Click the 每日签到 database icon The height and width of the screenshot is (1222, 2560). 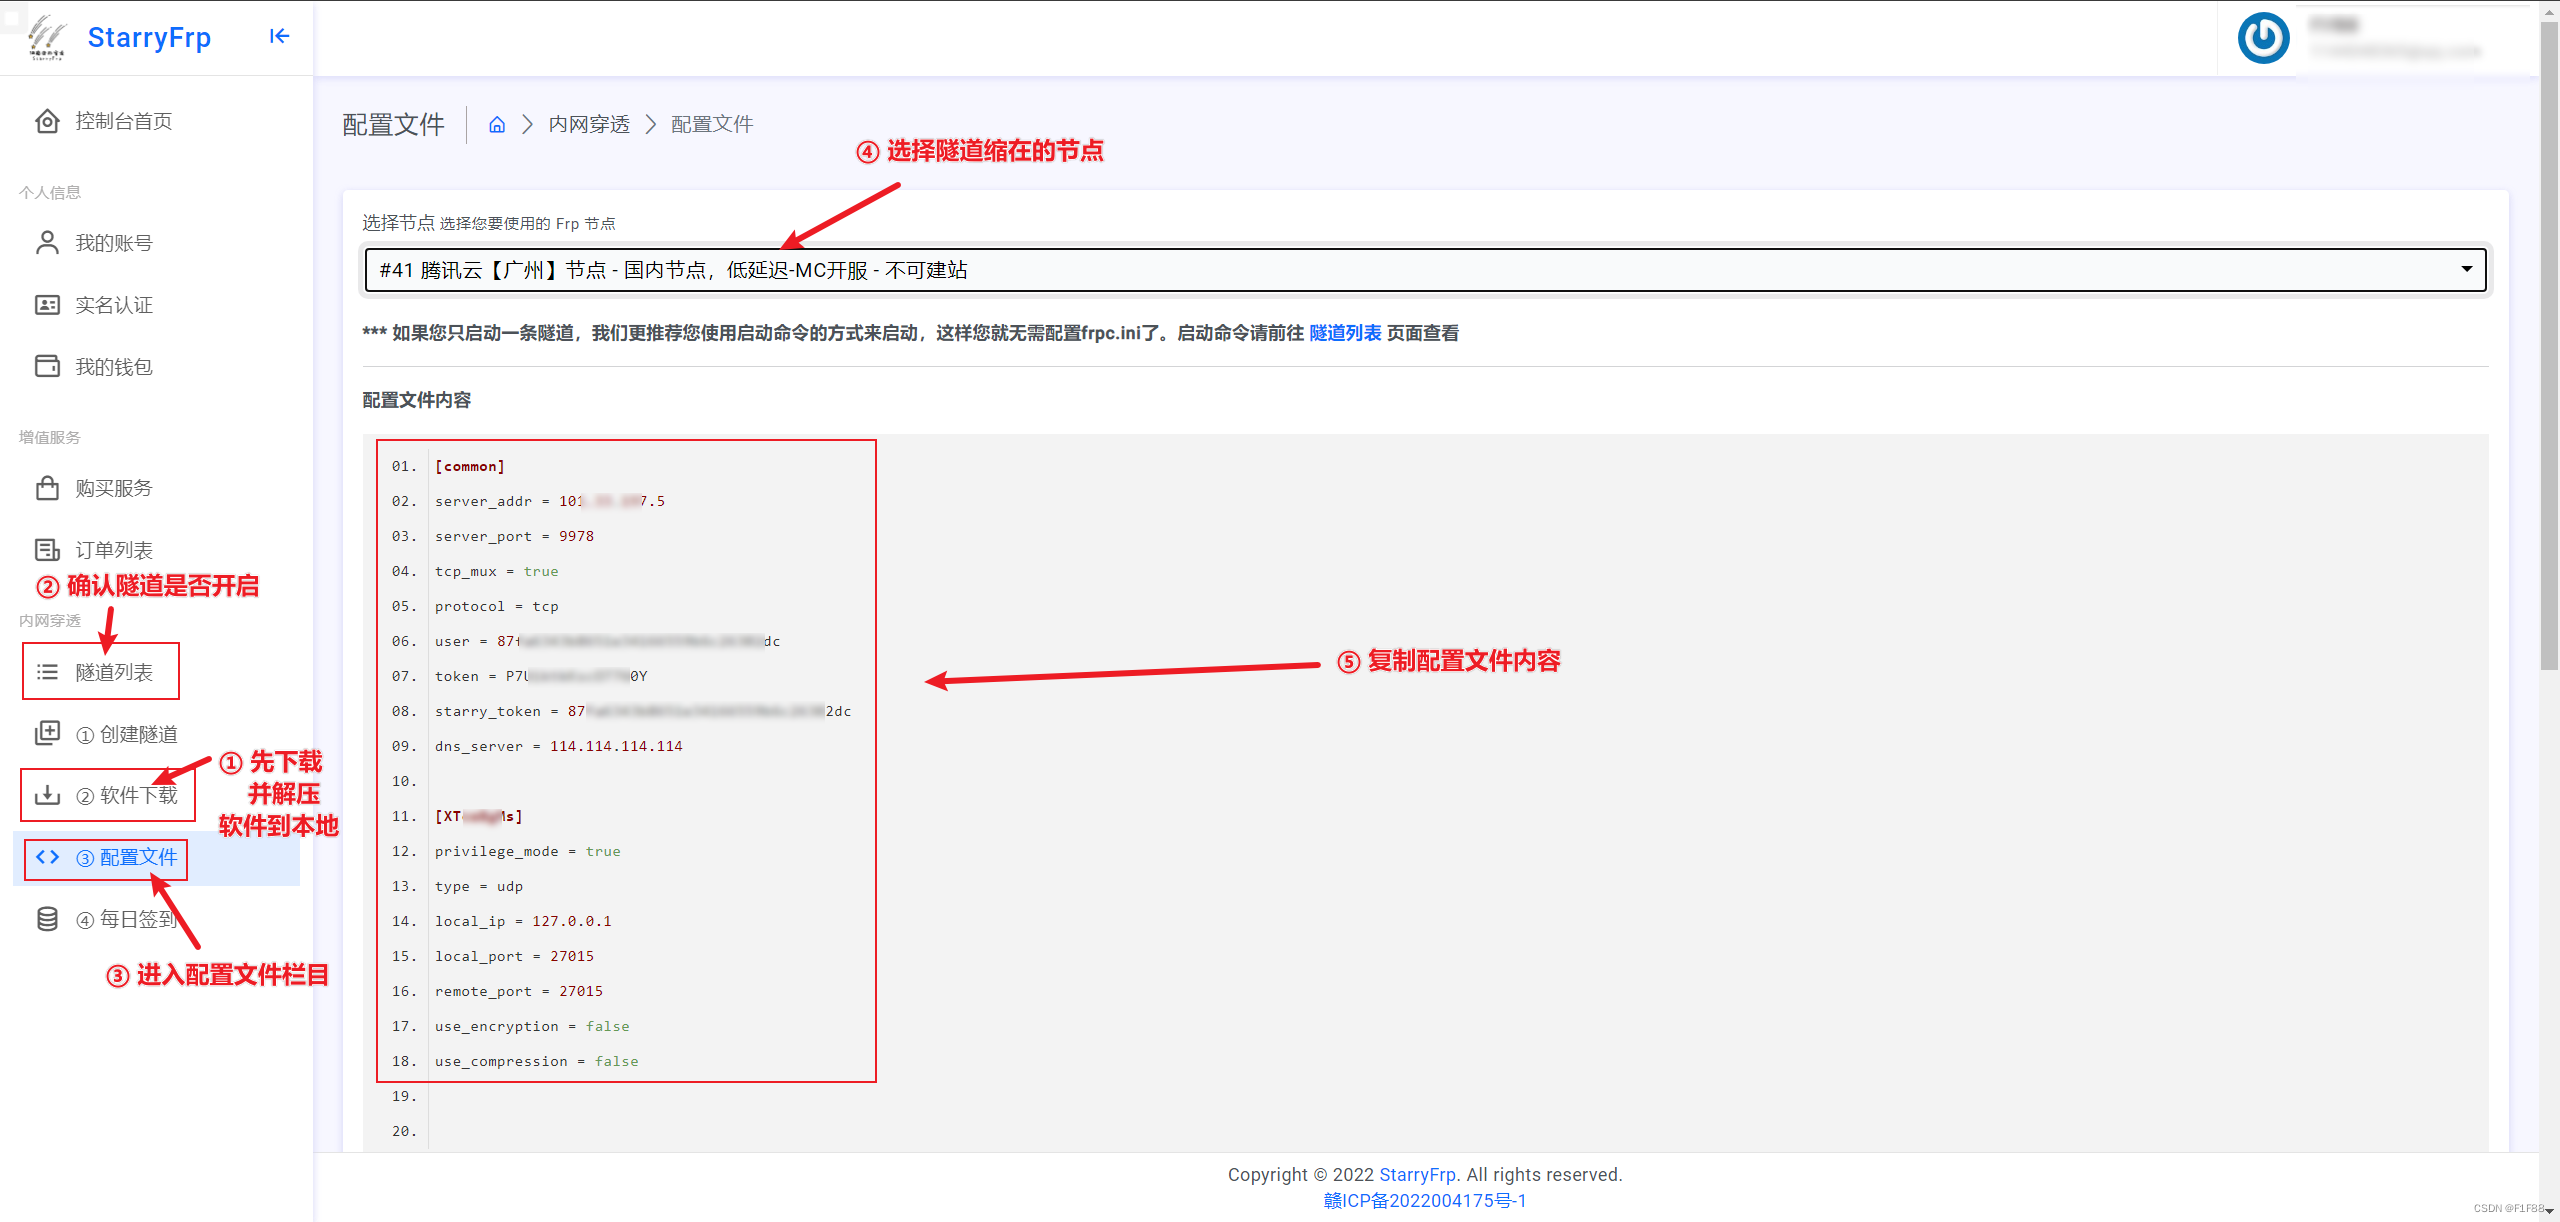pos(47,919)
